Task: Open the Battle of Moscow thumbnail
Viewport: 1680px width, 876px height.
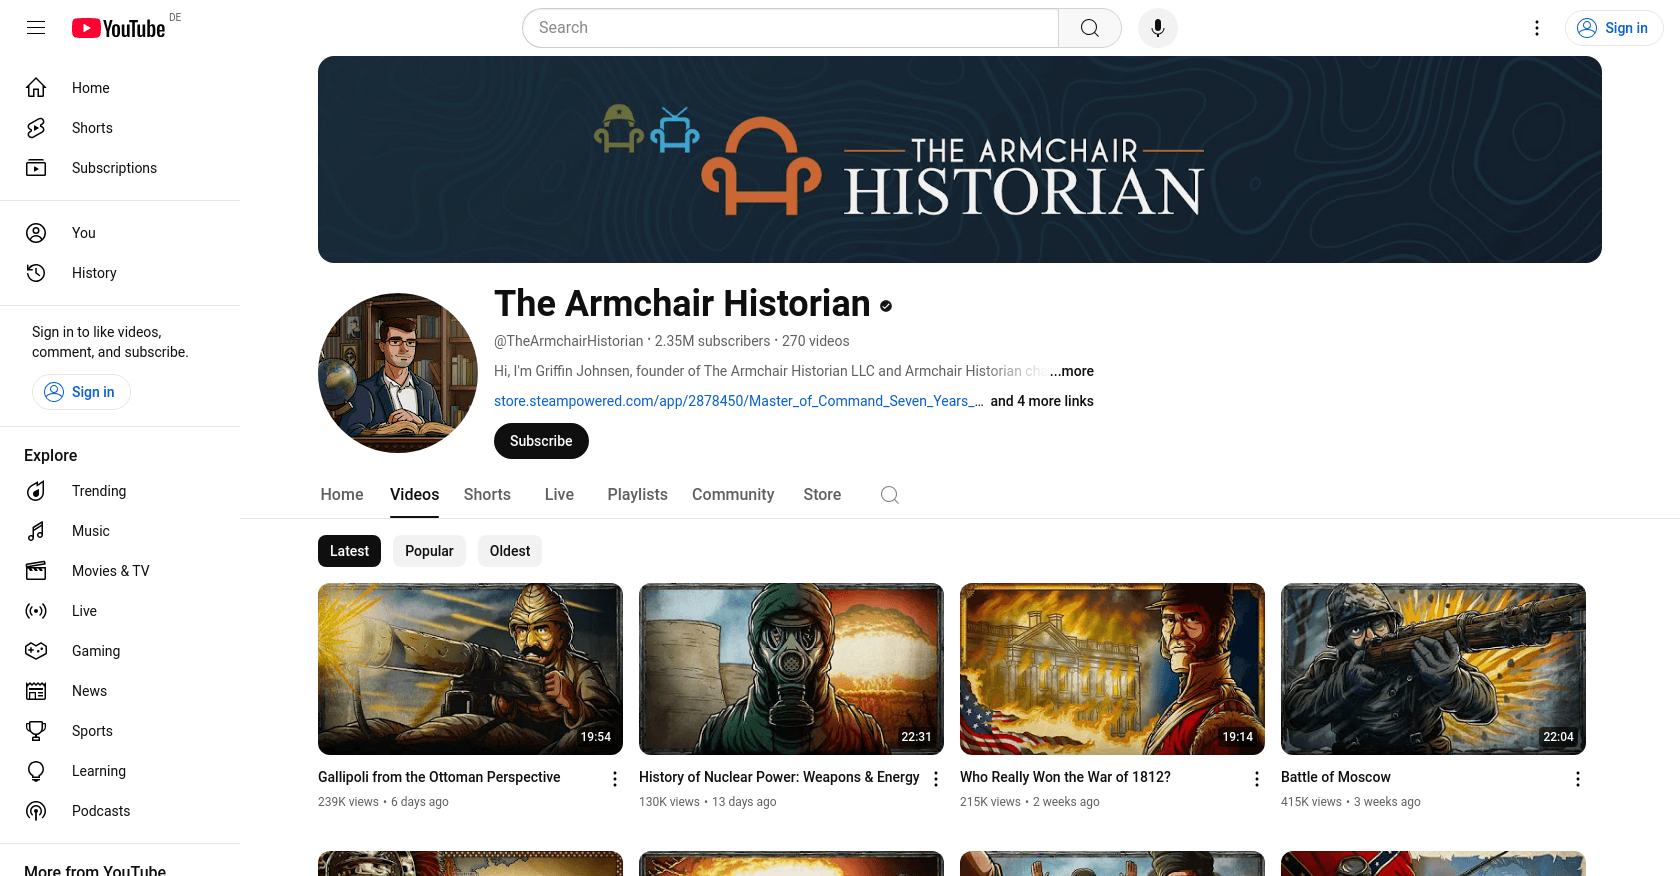Action: tap(1433, 669)
